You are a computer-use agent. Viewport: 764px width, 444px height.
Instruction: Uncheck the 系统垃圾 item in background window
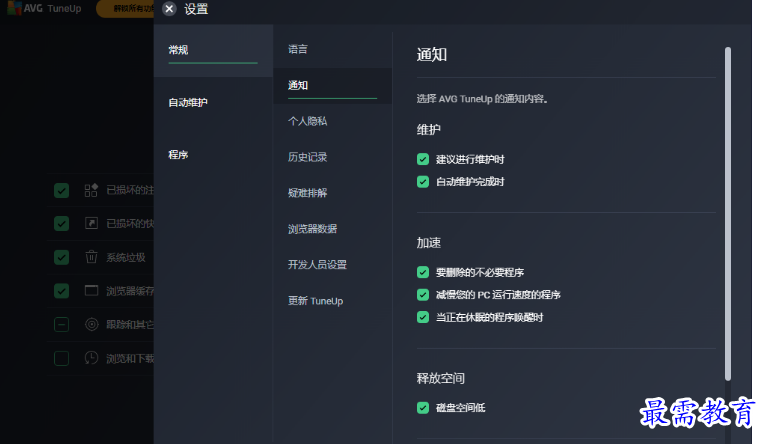[x=61, y=257]
